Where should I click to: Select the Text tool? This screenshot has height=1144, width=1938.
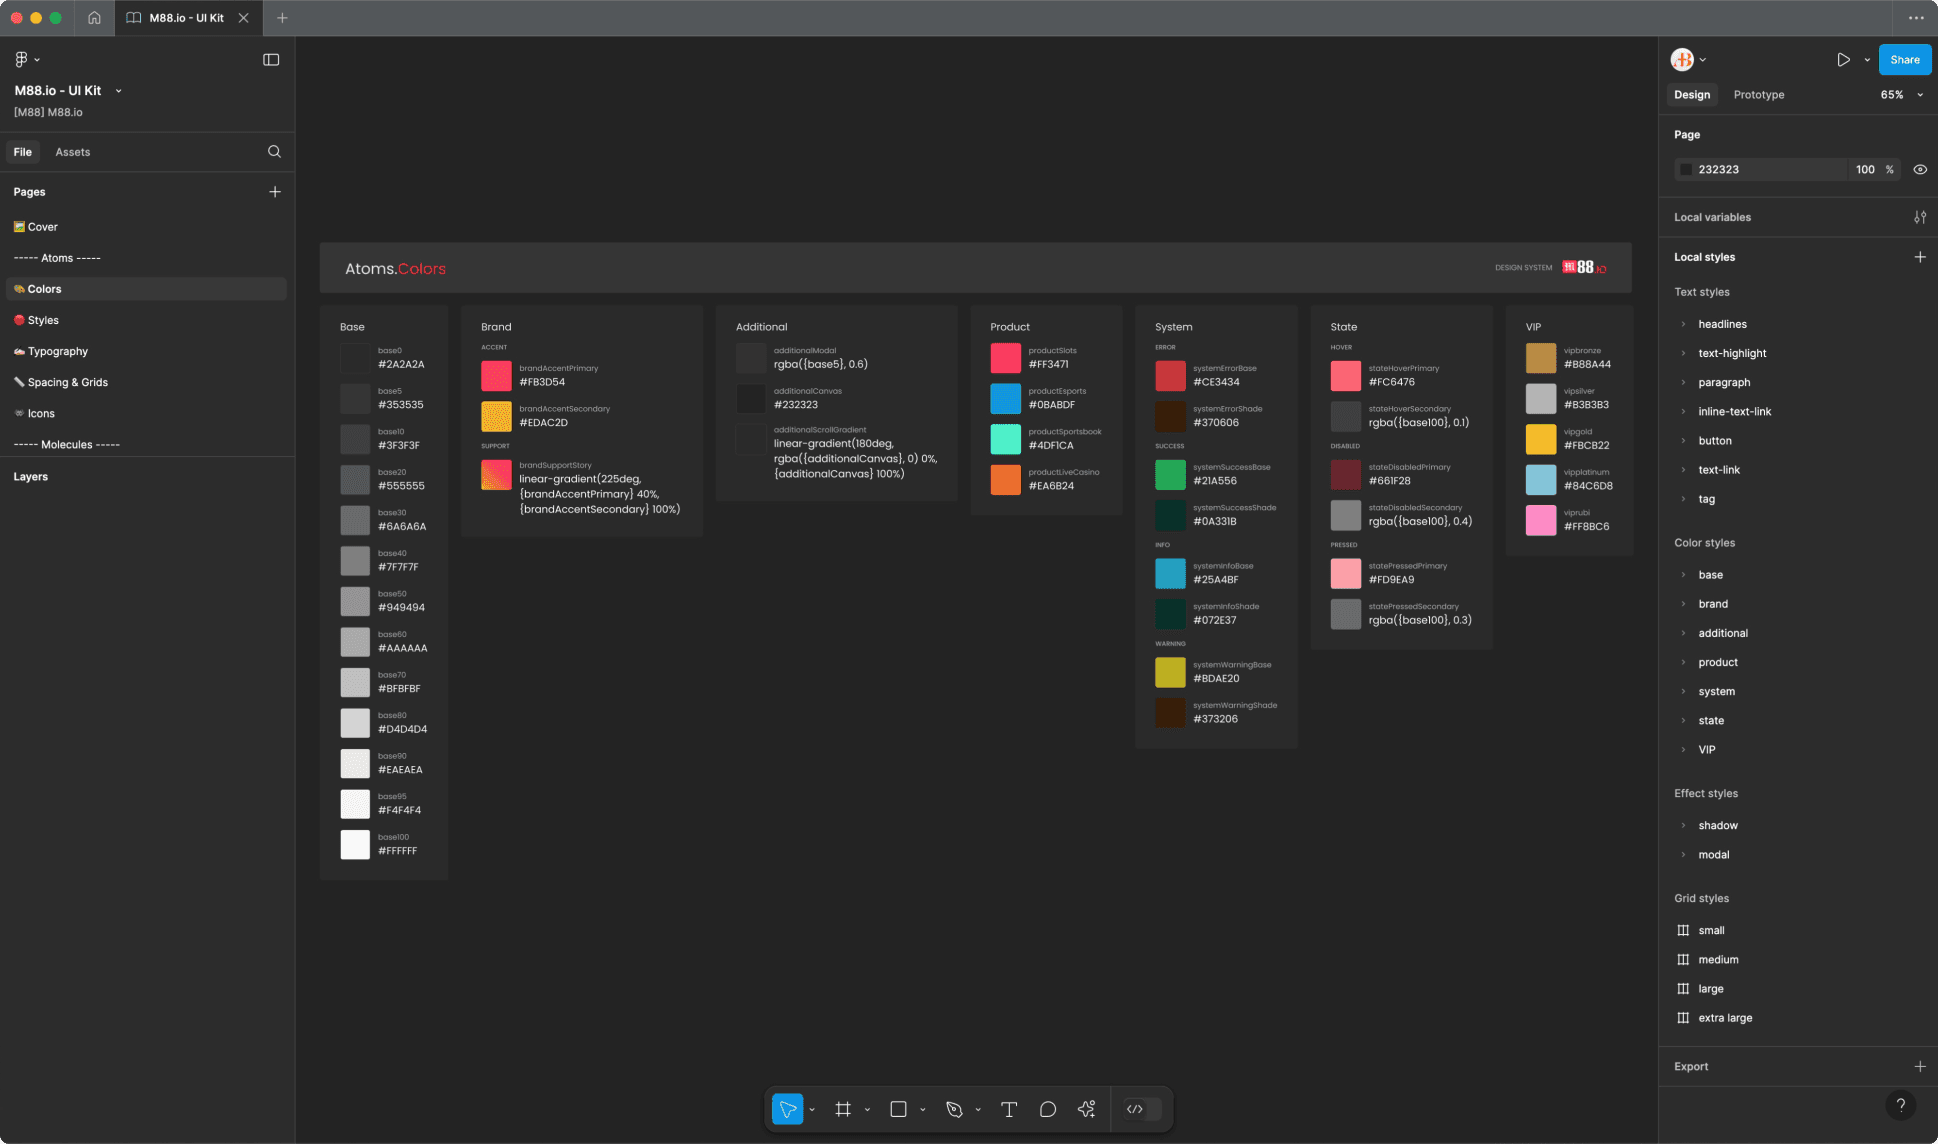tap(1009, 1109)
